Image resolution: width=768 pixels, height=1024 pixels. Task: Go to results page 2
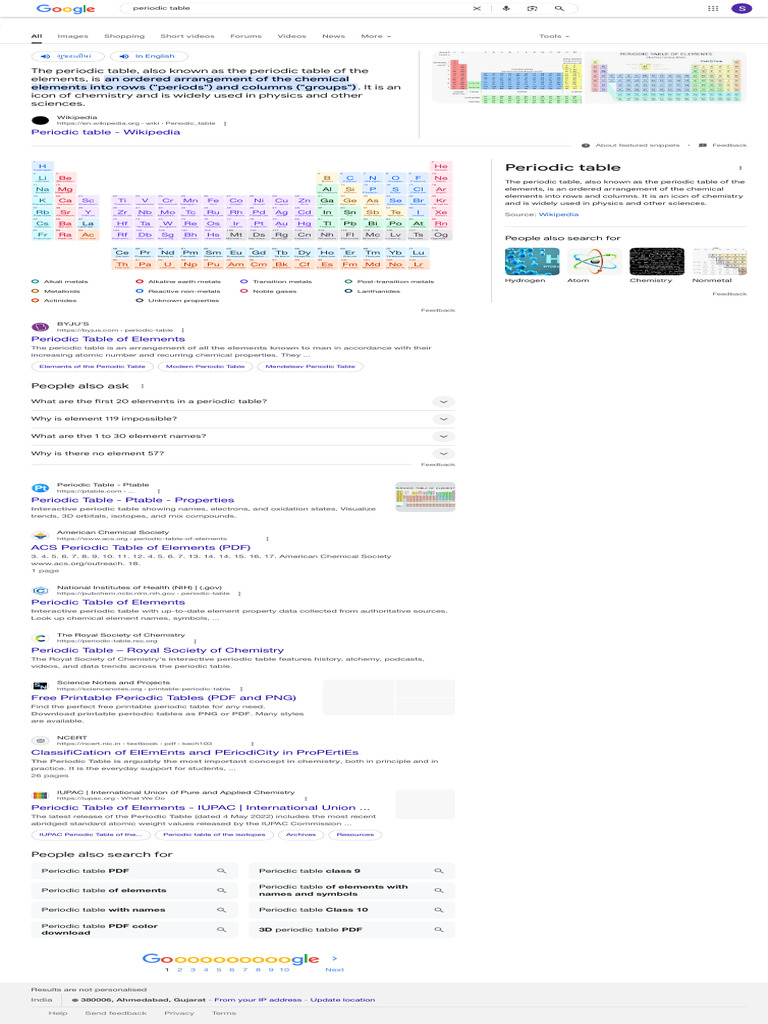point(180,970)
